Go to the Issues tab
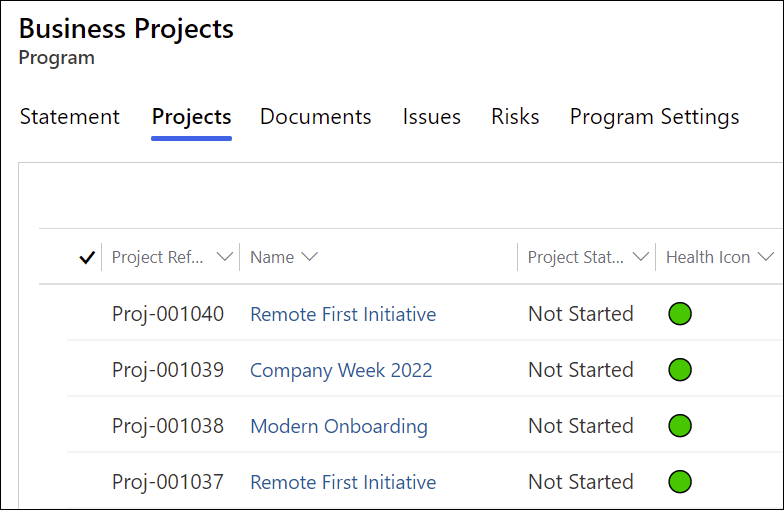Image resolution: width=784 pixels, height=510 pixels. (431, 117)
